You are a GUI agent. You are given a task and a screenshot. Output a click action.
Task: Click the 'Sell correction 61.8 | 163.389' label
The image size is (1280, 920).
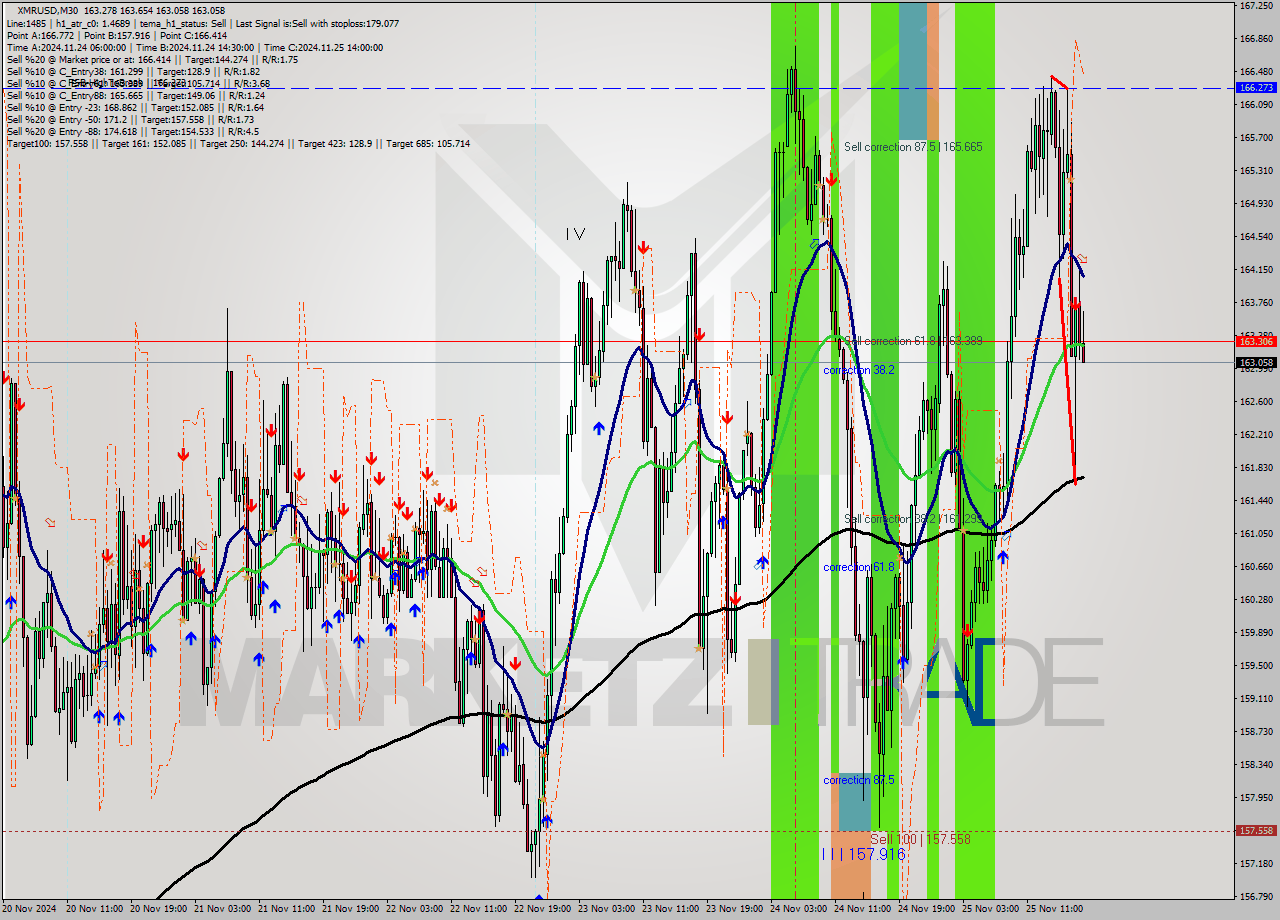coord(913,341)
